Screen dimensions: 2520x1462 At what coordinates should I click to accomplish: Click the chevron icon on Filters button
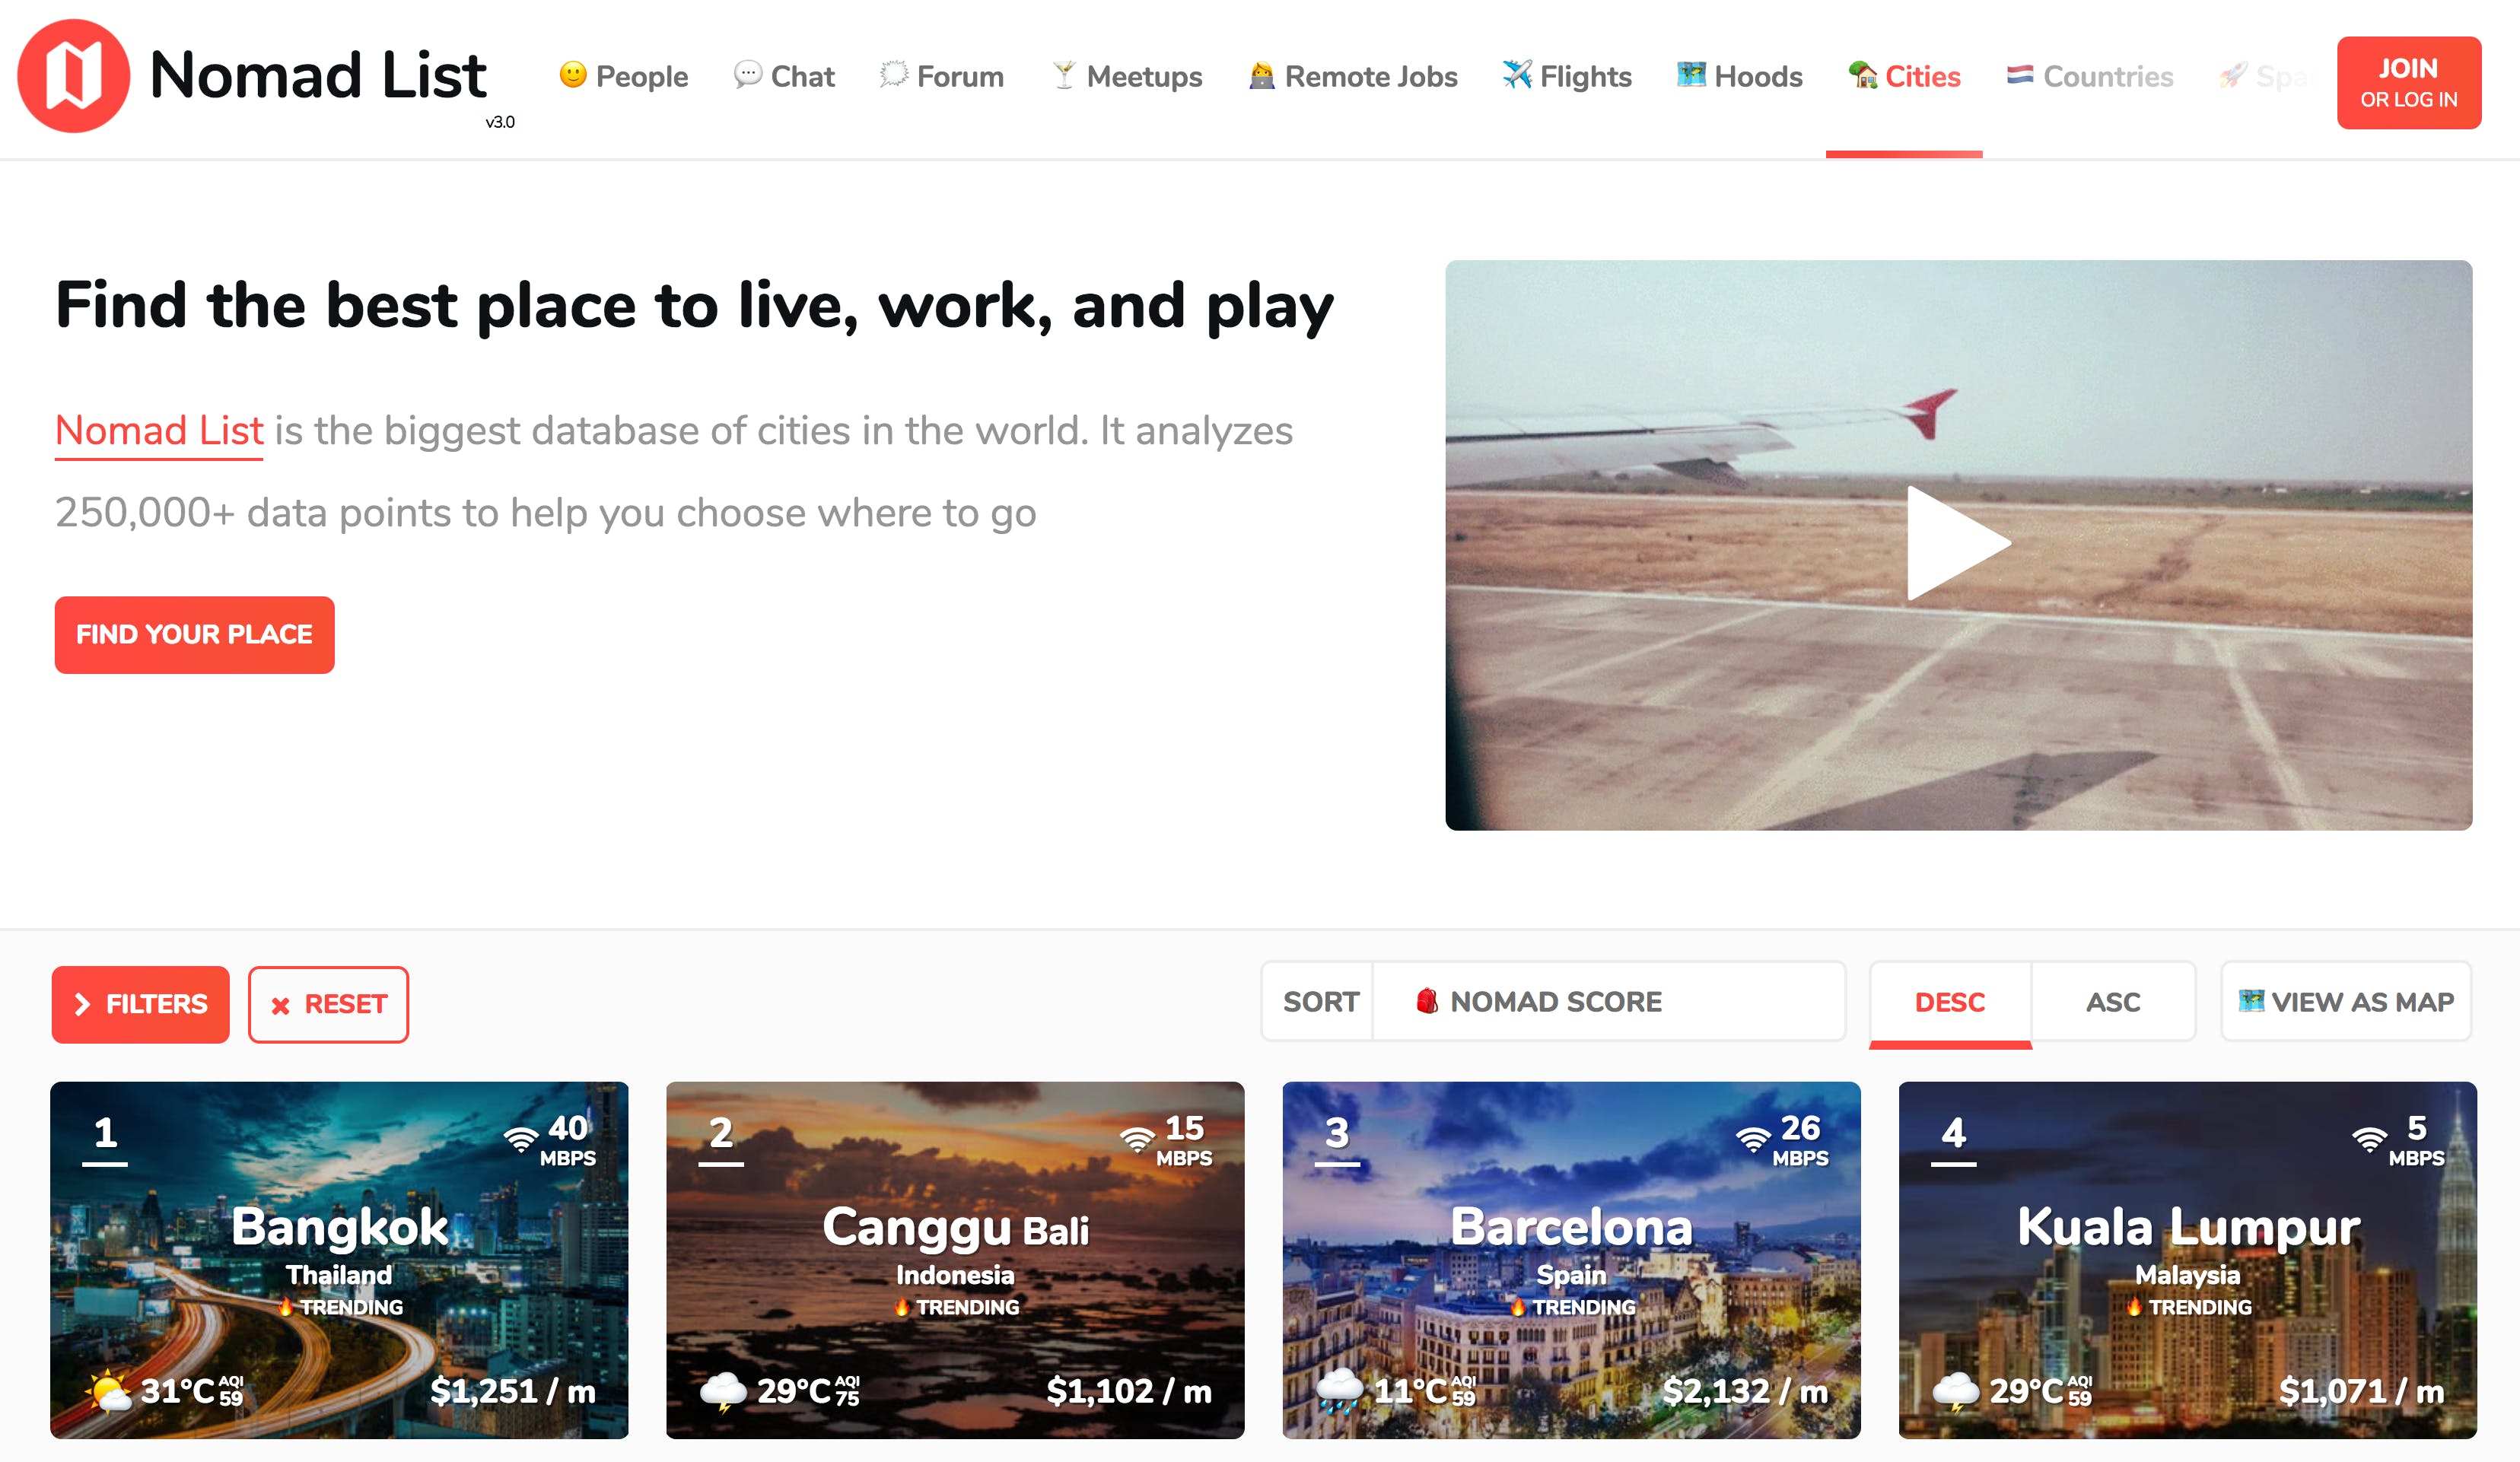point(83,1004)
